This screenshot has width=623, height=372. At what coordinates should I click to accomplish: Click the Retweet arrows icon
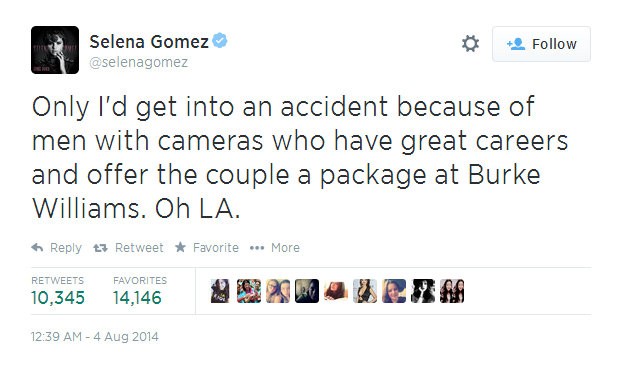pos(100,248)
